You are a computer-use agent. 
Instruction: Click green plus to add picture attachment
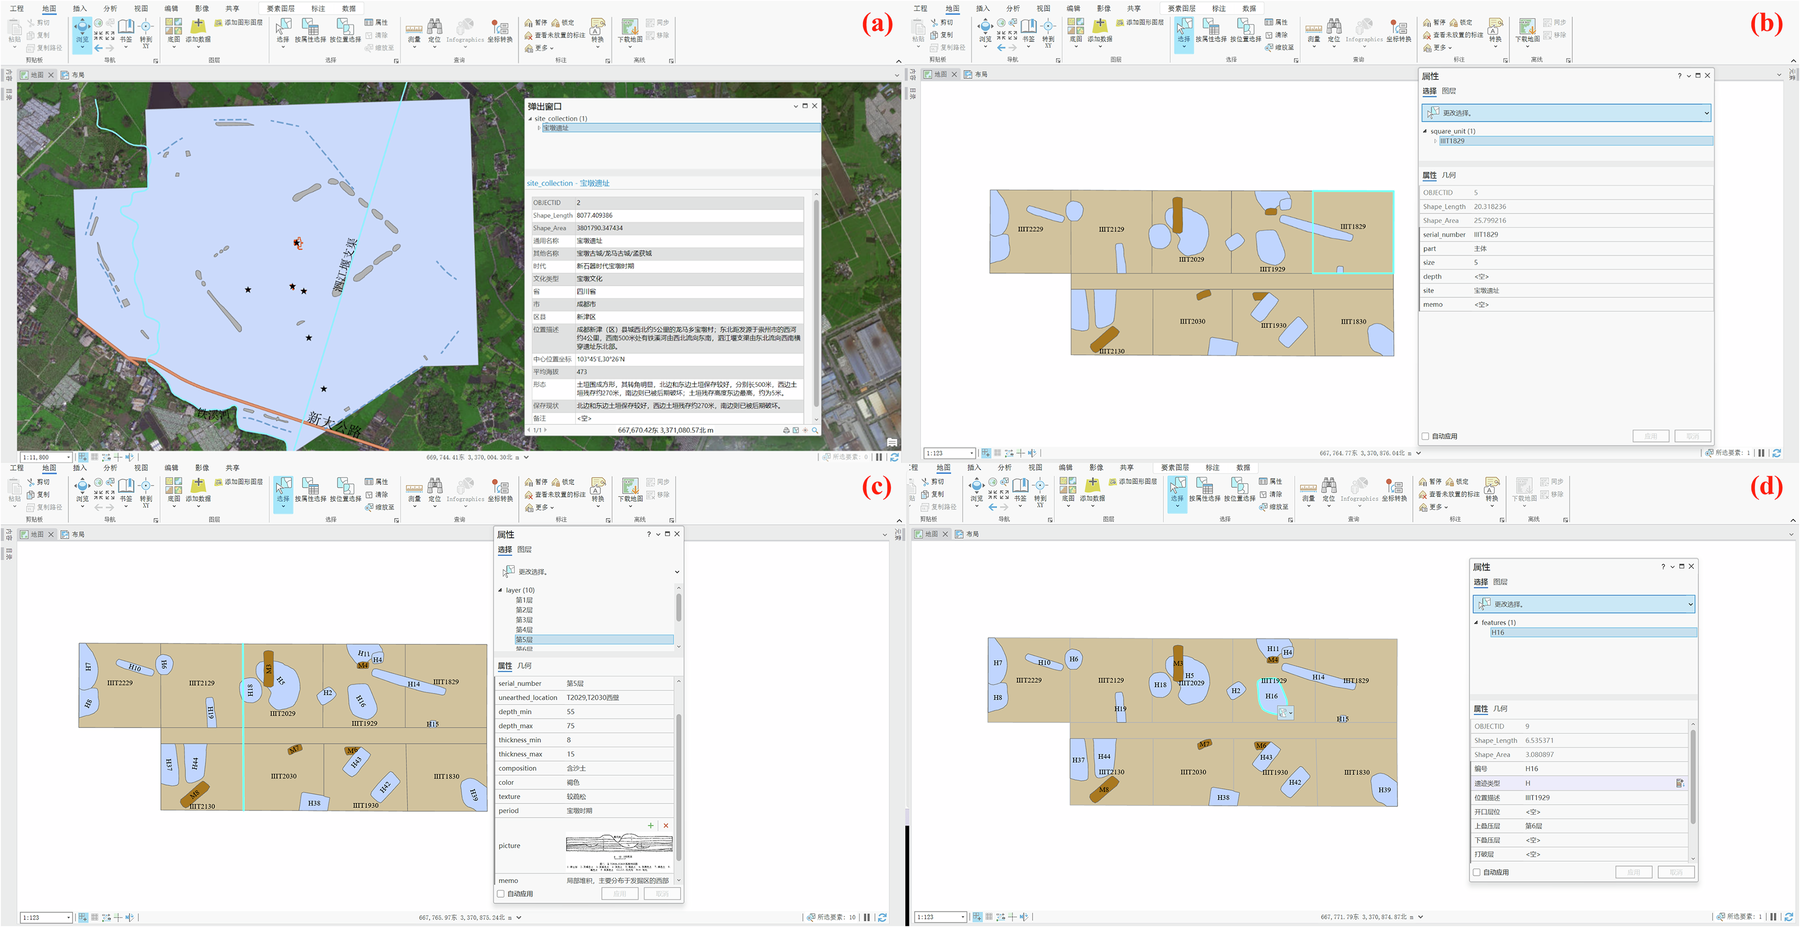click(651, 826)
